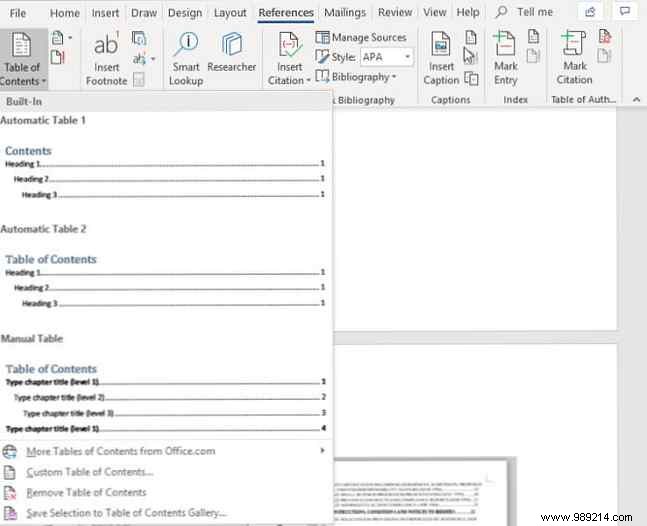The width and height of the screenshot is (647, 526).
Task: Click the Office.com globe icon in the menu
Action: (9, 452)
